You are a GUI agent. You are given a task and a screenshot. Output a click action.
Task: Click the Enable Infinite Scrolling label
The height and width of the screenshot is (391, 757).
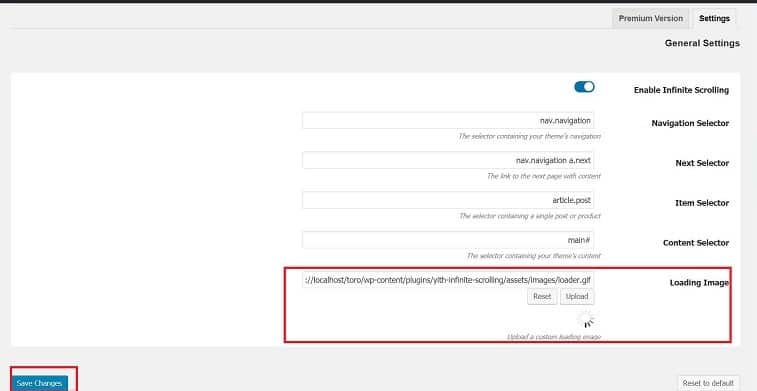click(681, 90)
